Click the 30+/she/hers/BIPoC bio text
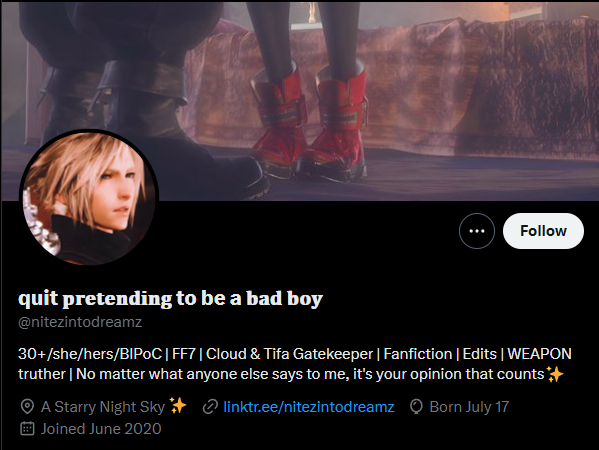The width and height of the screenshot is (599, 450). pyautogui.click(x=90, y=354)
